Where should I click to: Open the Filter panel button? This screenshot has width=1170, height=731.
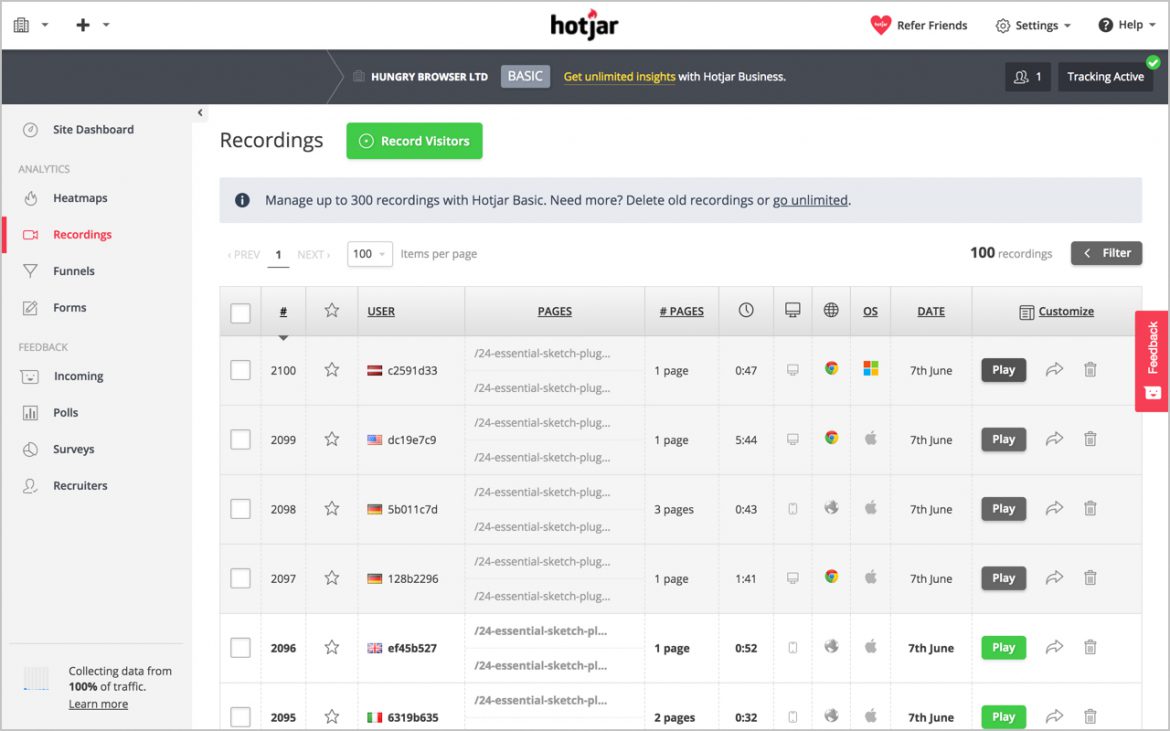pos(1106,253)
